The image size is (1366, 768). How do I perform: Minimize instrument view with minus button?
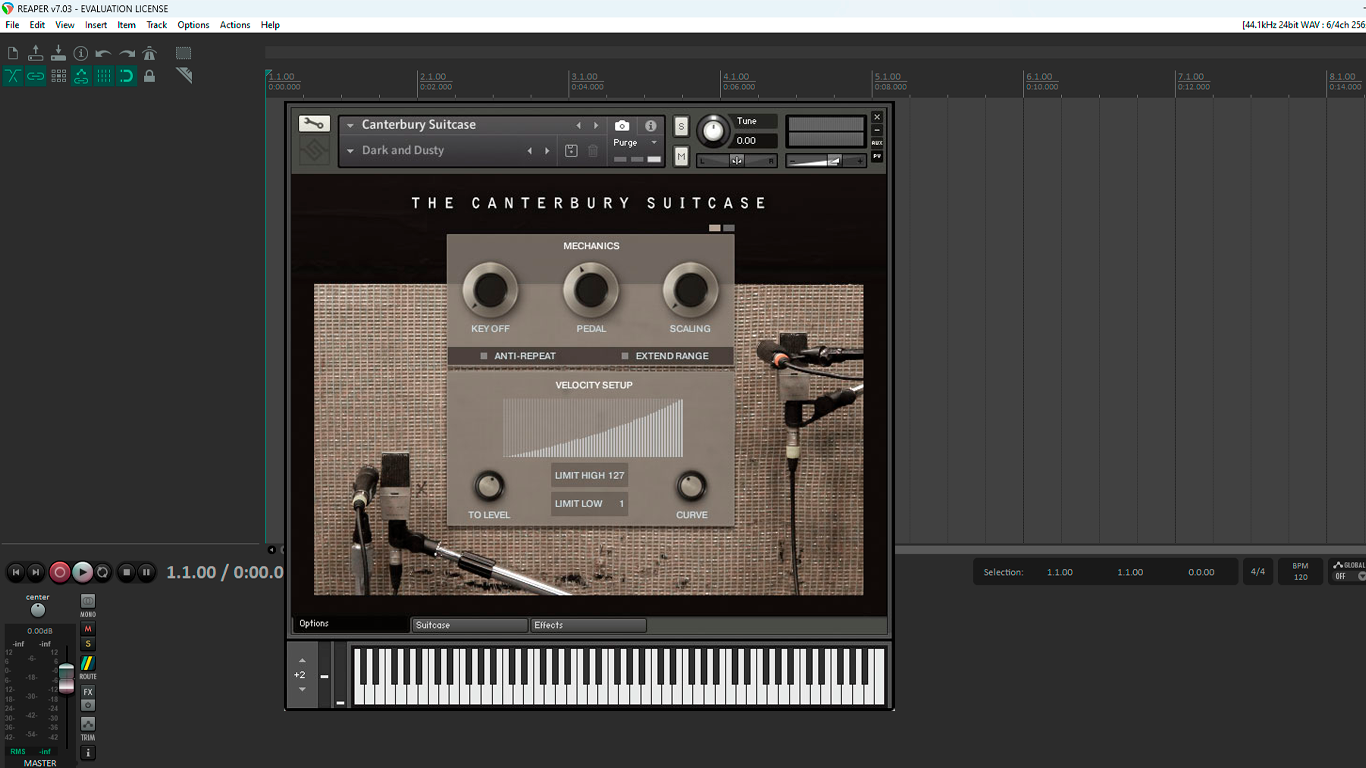(x=877, y=130)
